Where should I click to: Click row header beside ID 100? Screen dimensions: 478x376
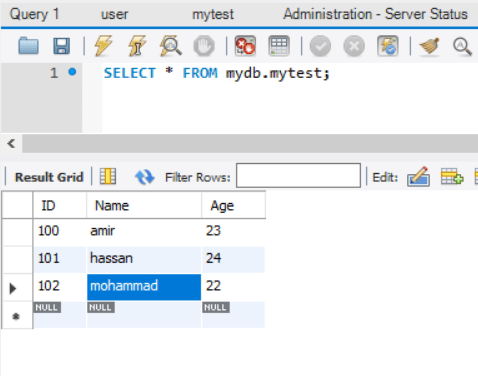(17, 232)
